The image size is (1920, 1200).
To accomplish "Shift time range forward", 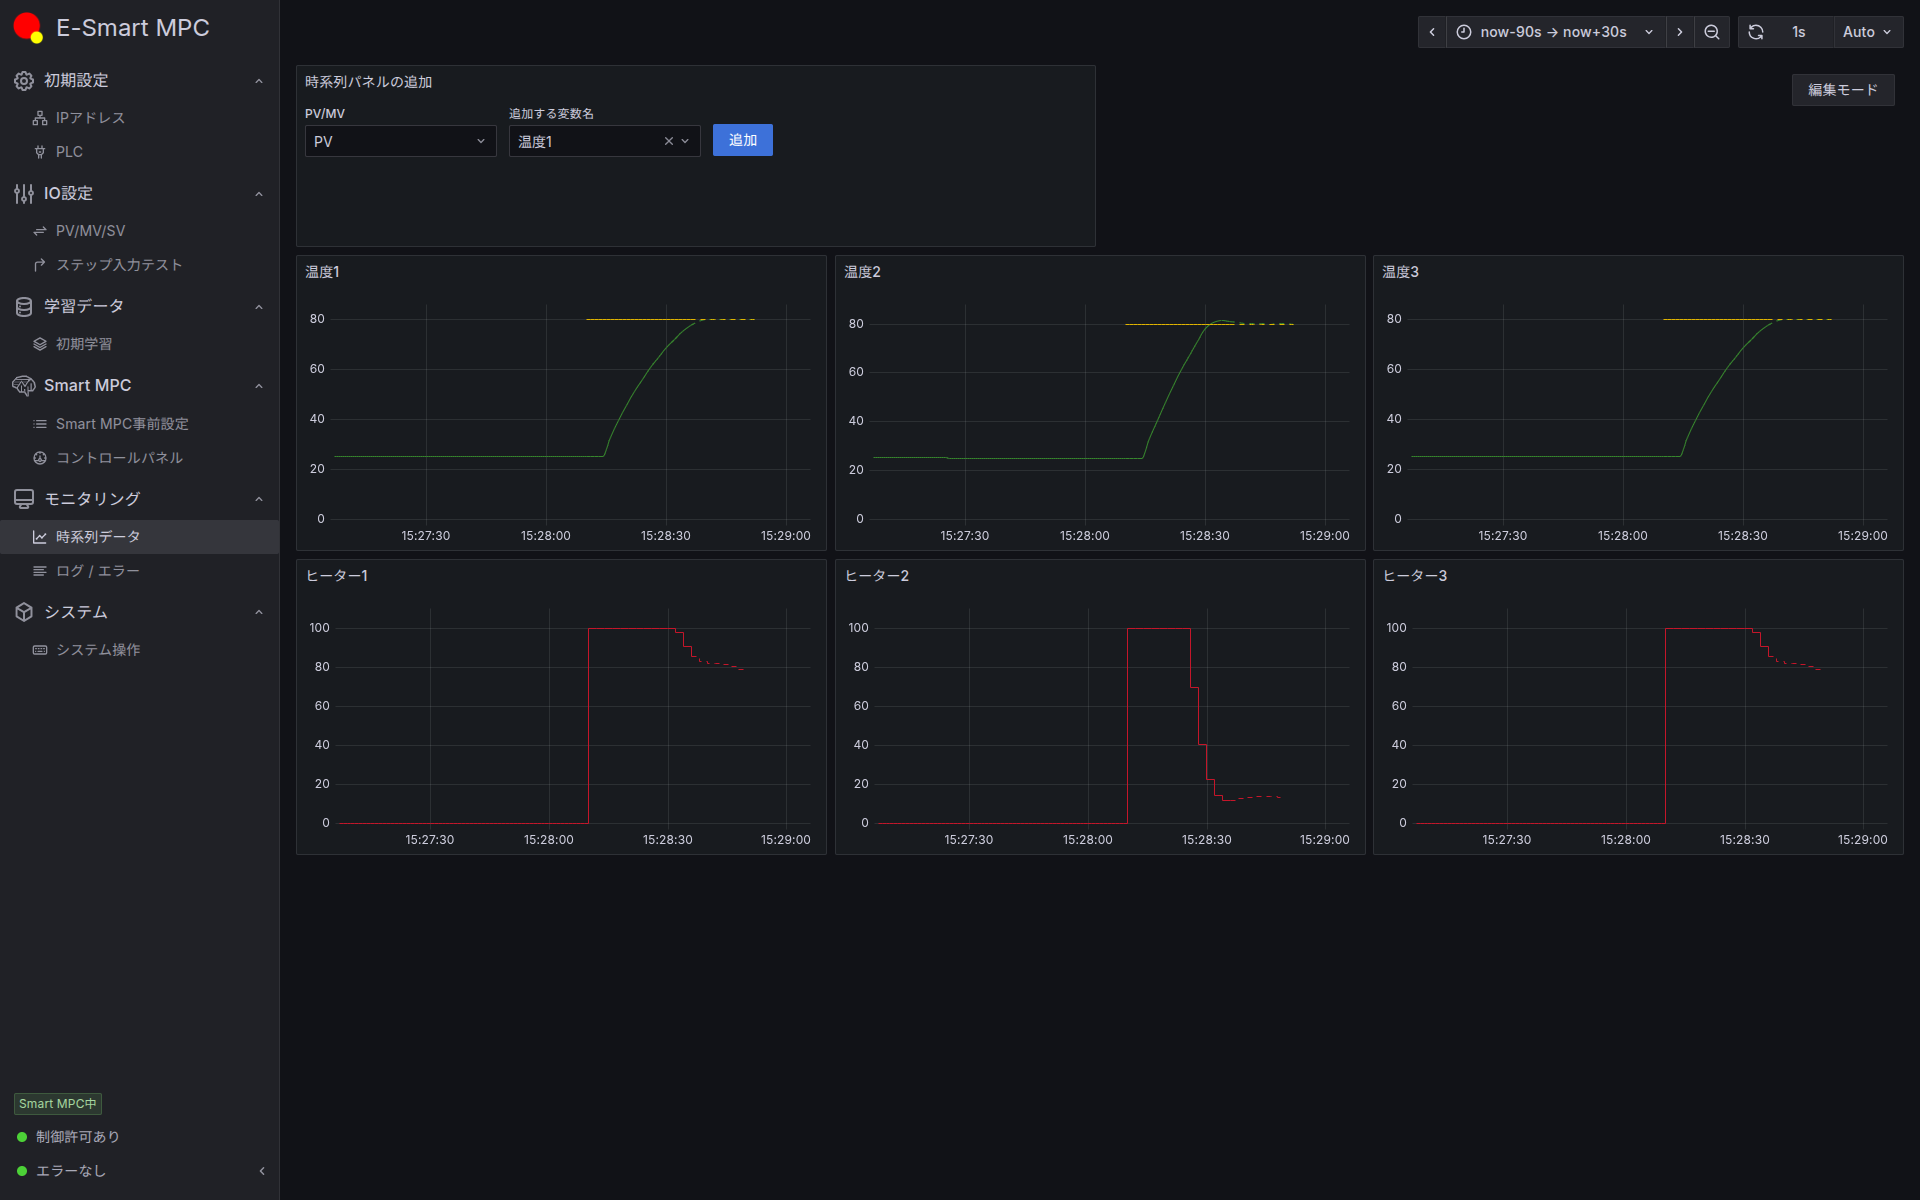I will [x=1680, y=32].
